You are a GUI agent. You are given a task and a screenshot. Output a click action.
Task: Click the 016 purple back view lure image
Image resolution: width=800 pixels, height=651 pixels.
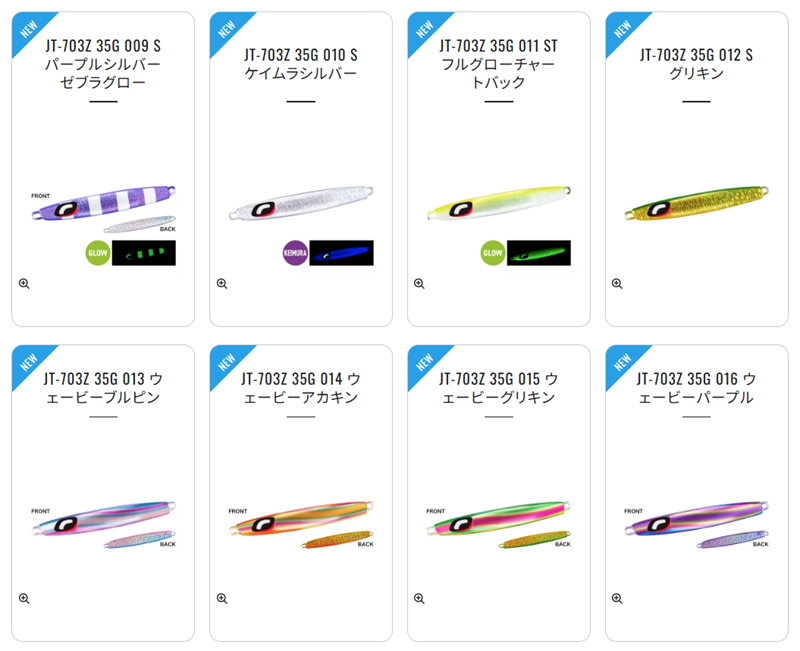733,539
